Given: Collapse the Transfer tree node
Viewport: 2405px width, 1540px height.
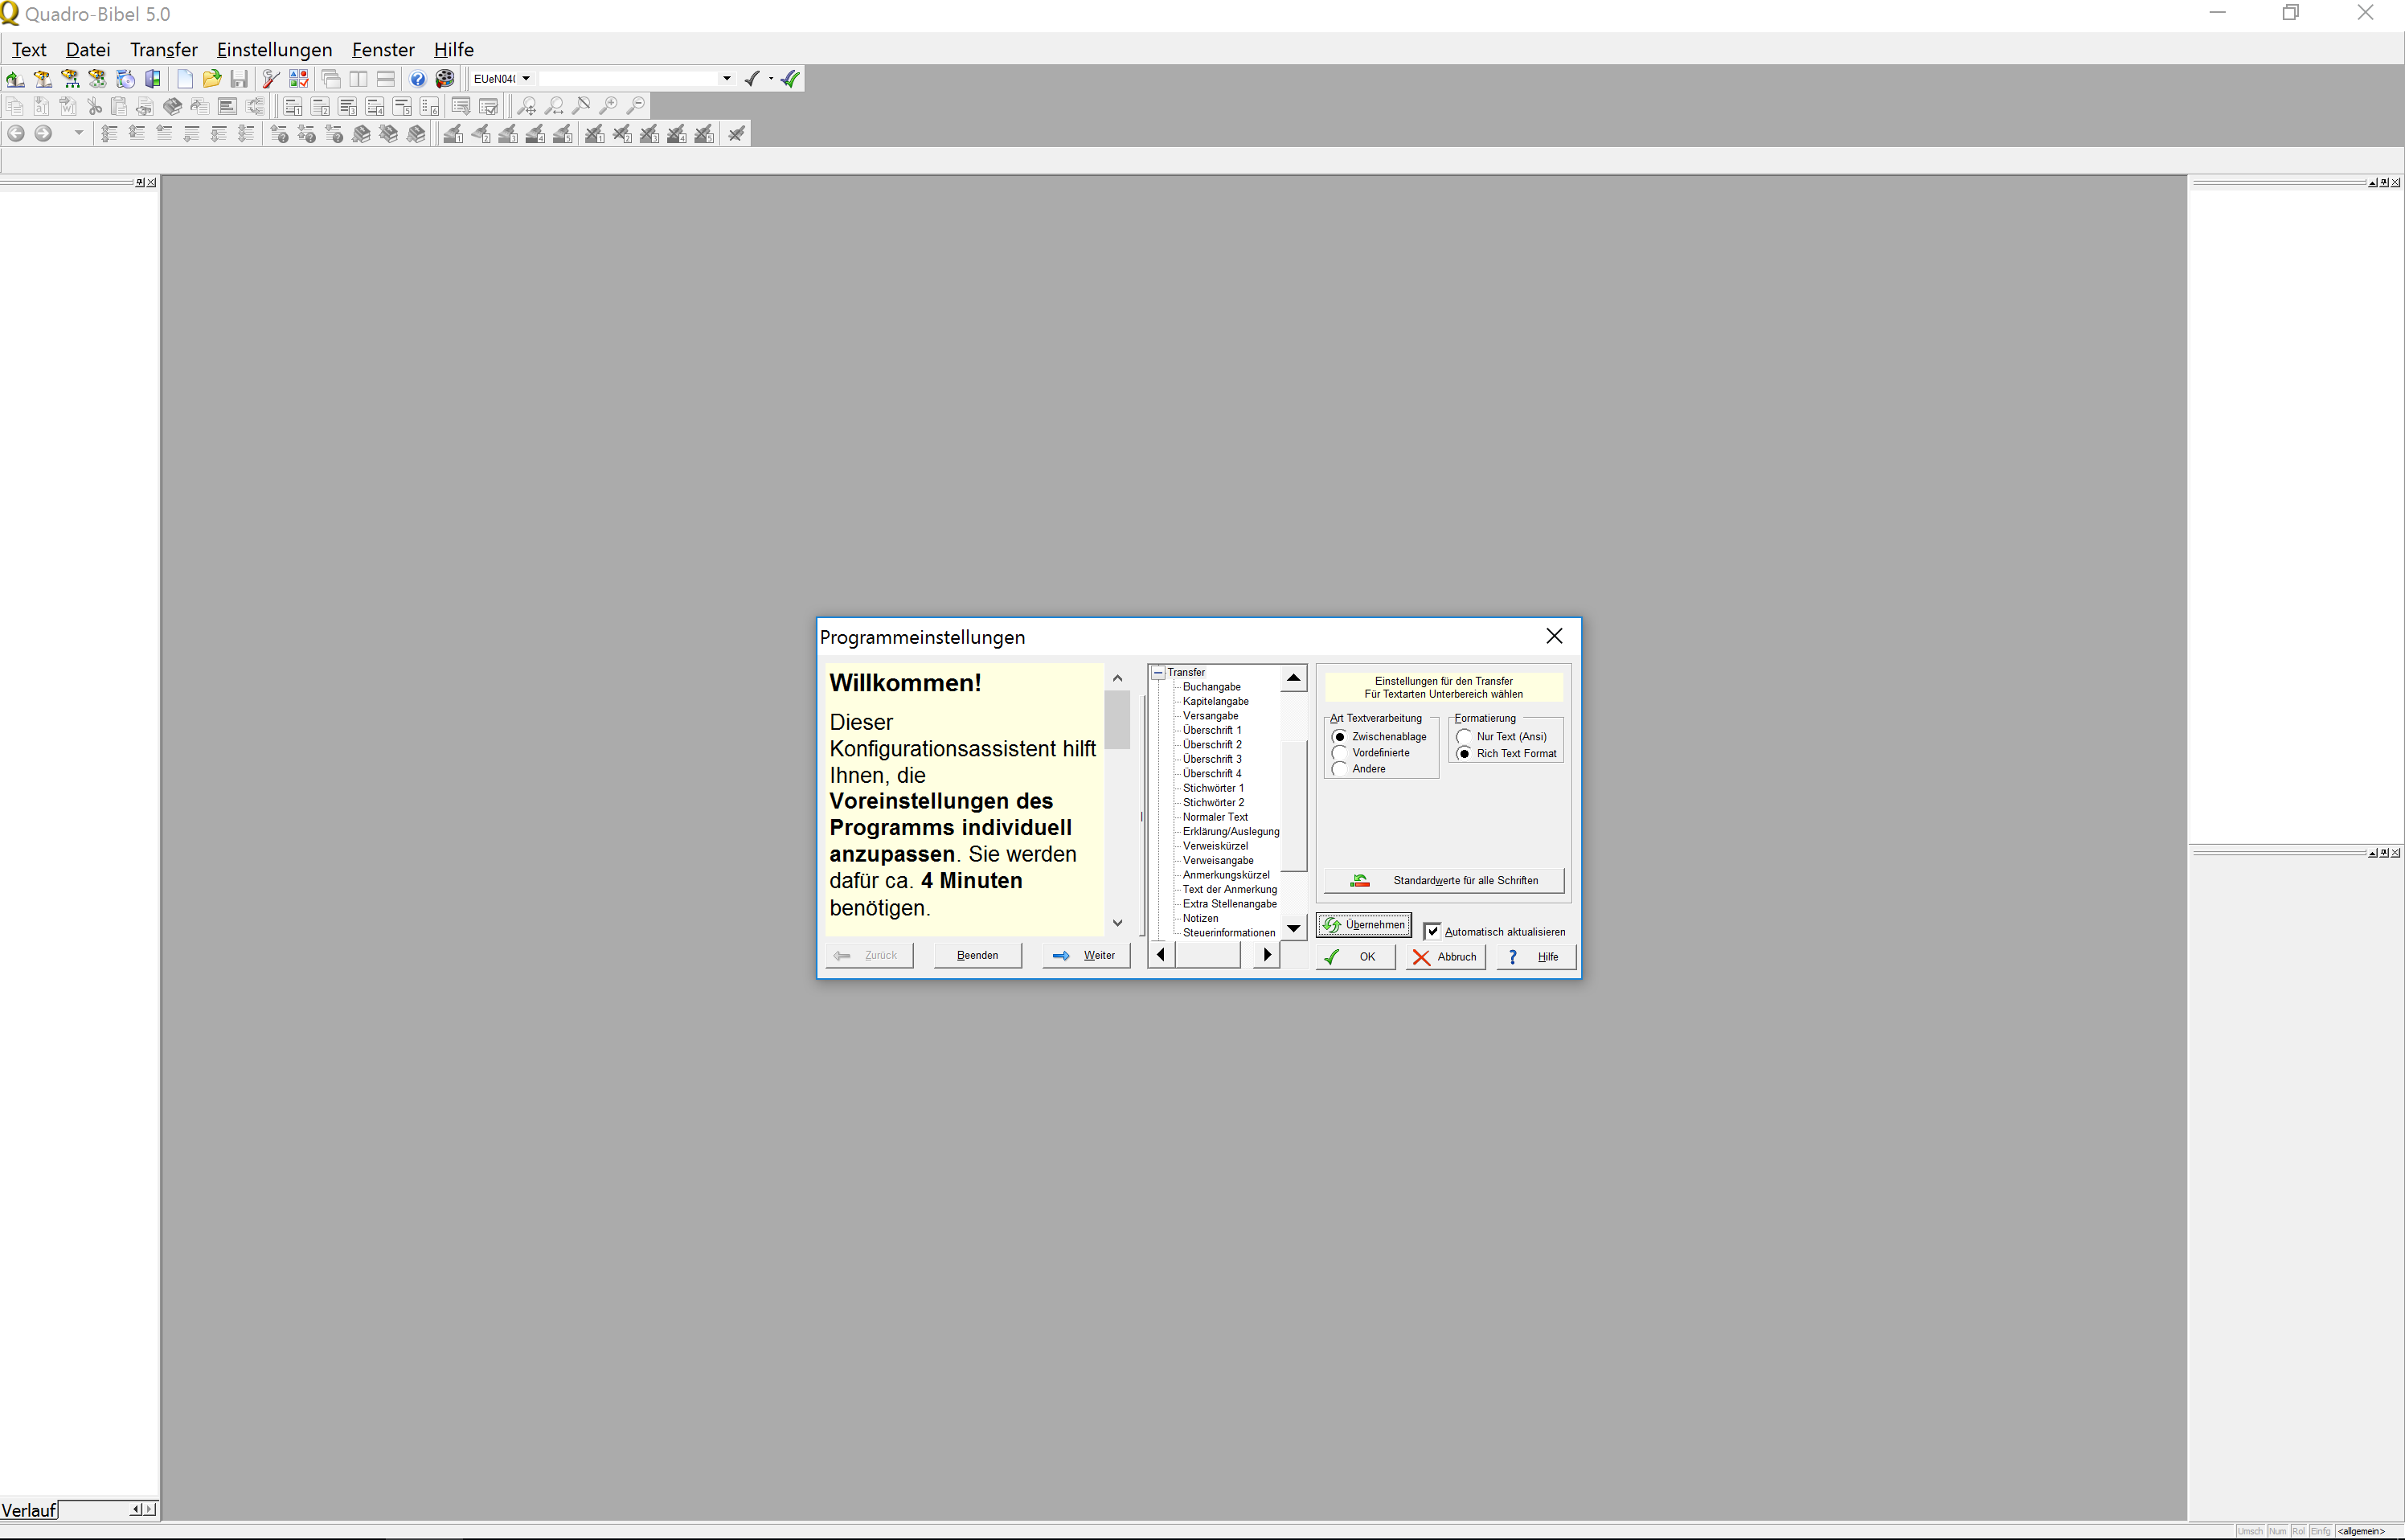Looking at the screenshot, I should 1159,672.
